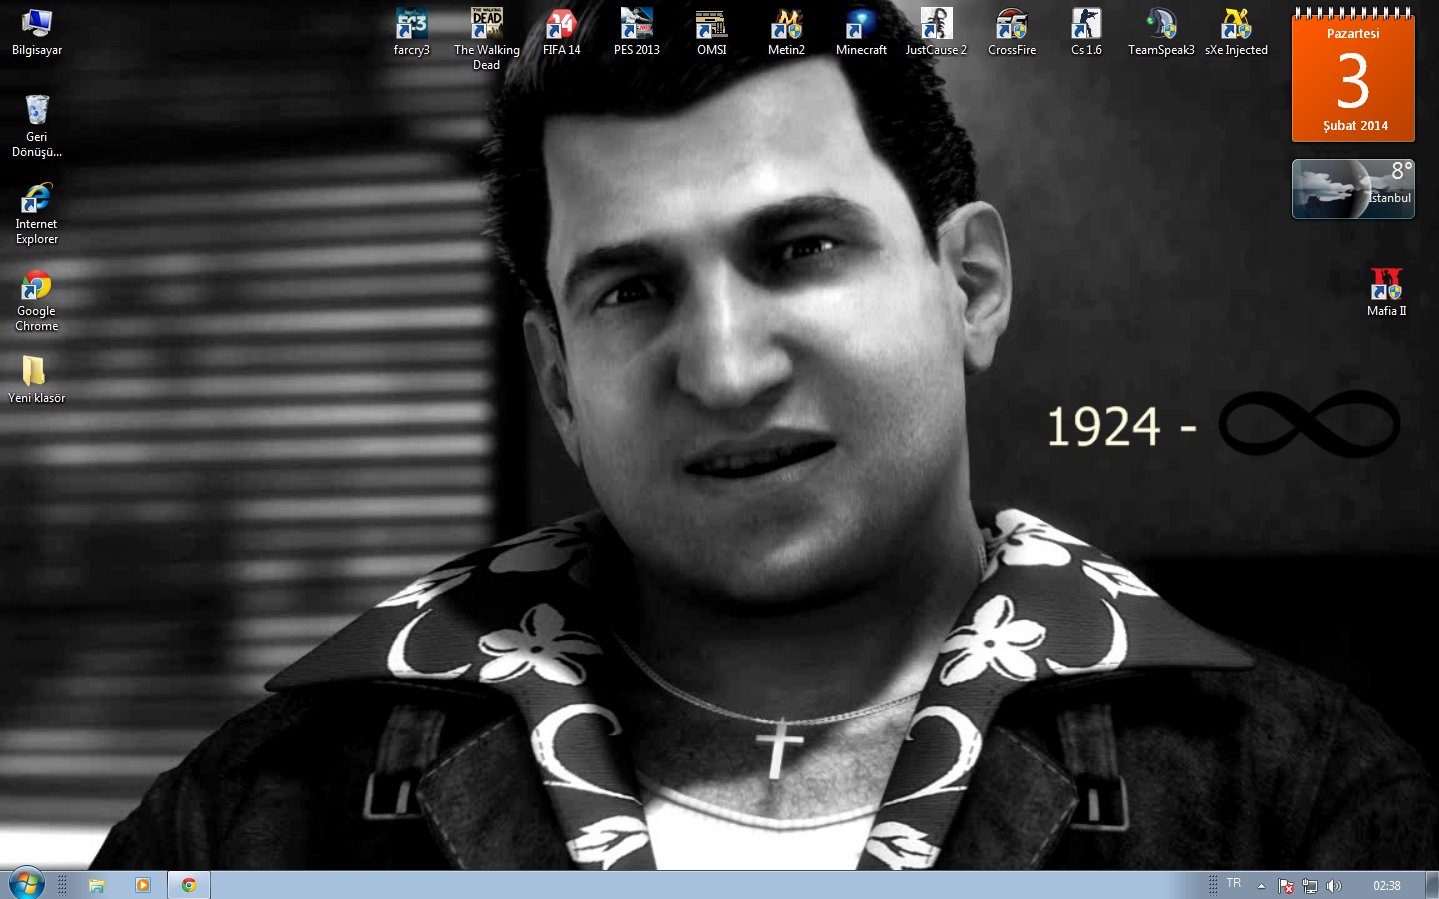This screenshot has width=1439, height=899.
Task: Select the Mafia II desktop shortcut
Action: (1387, 293)
